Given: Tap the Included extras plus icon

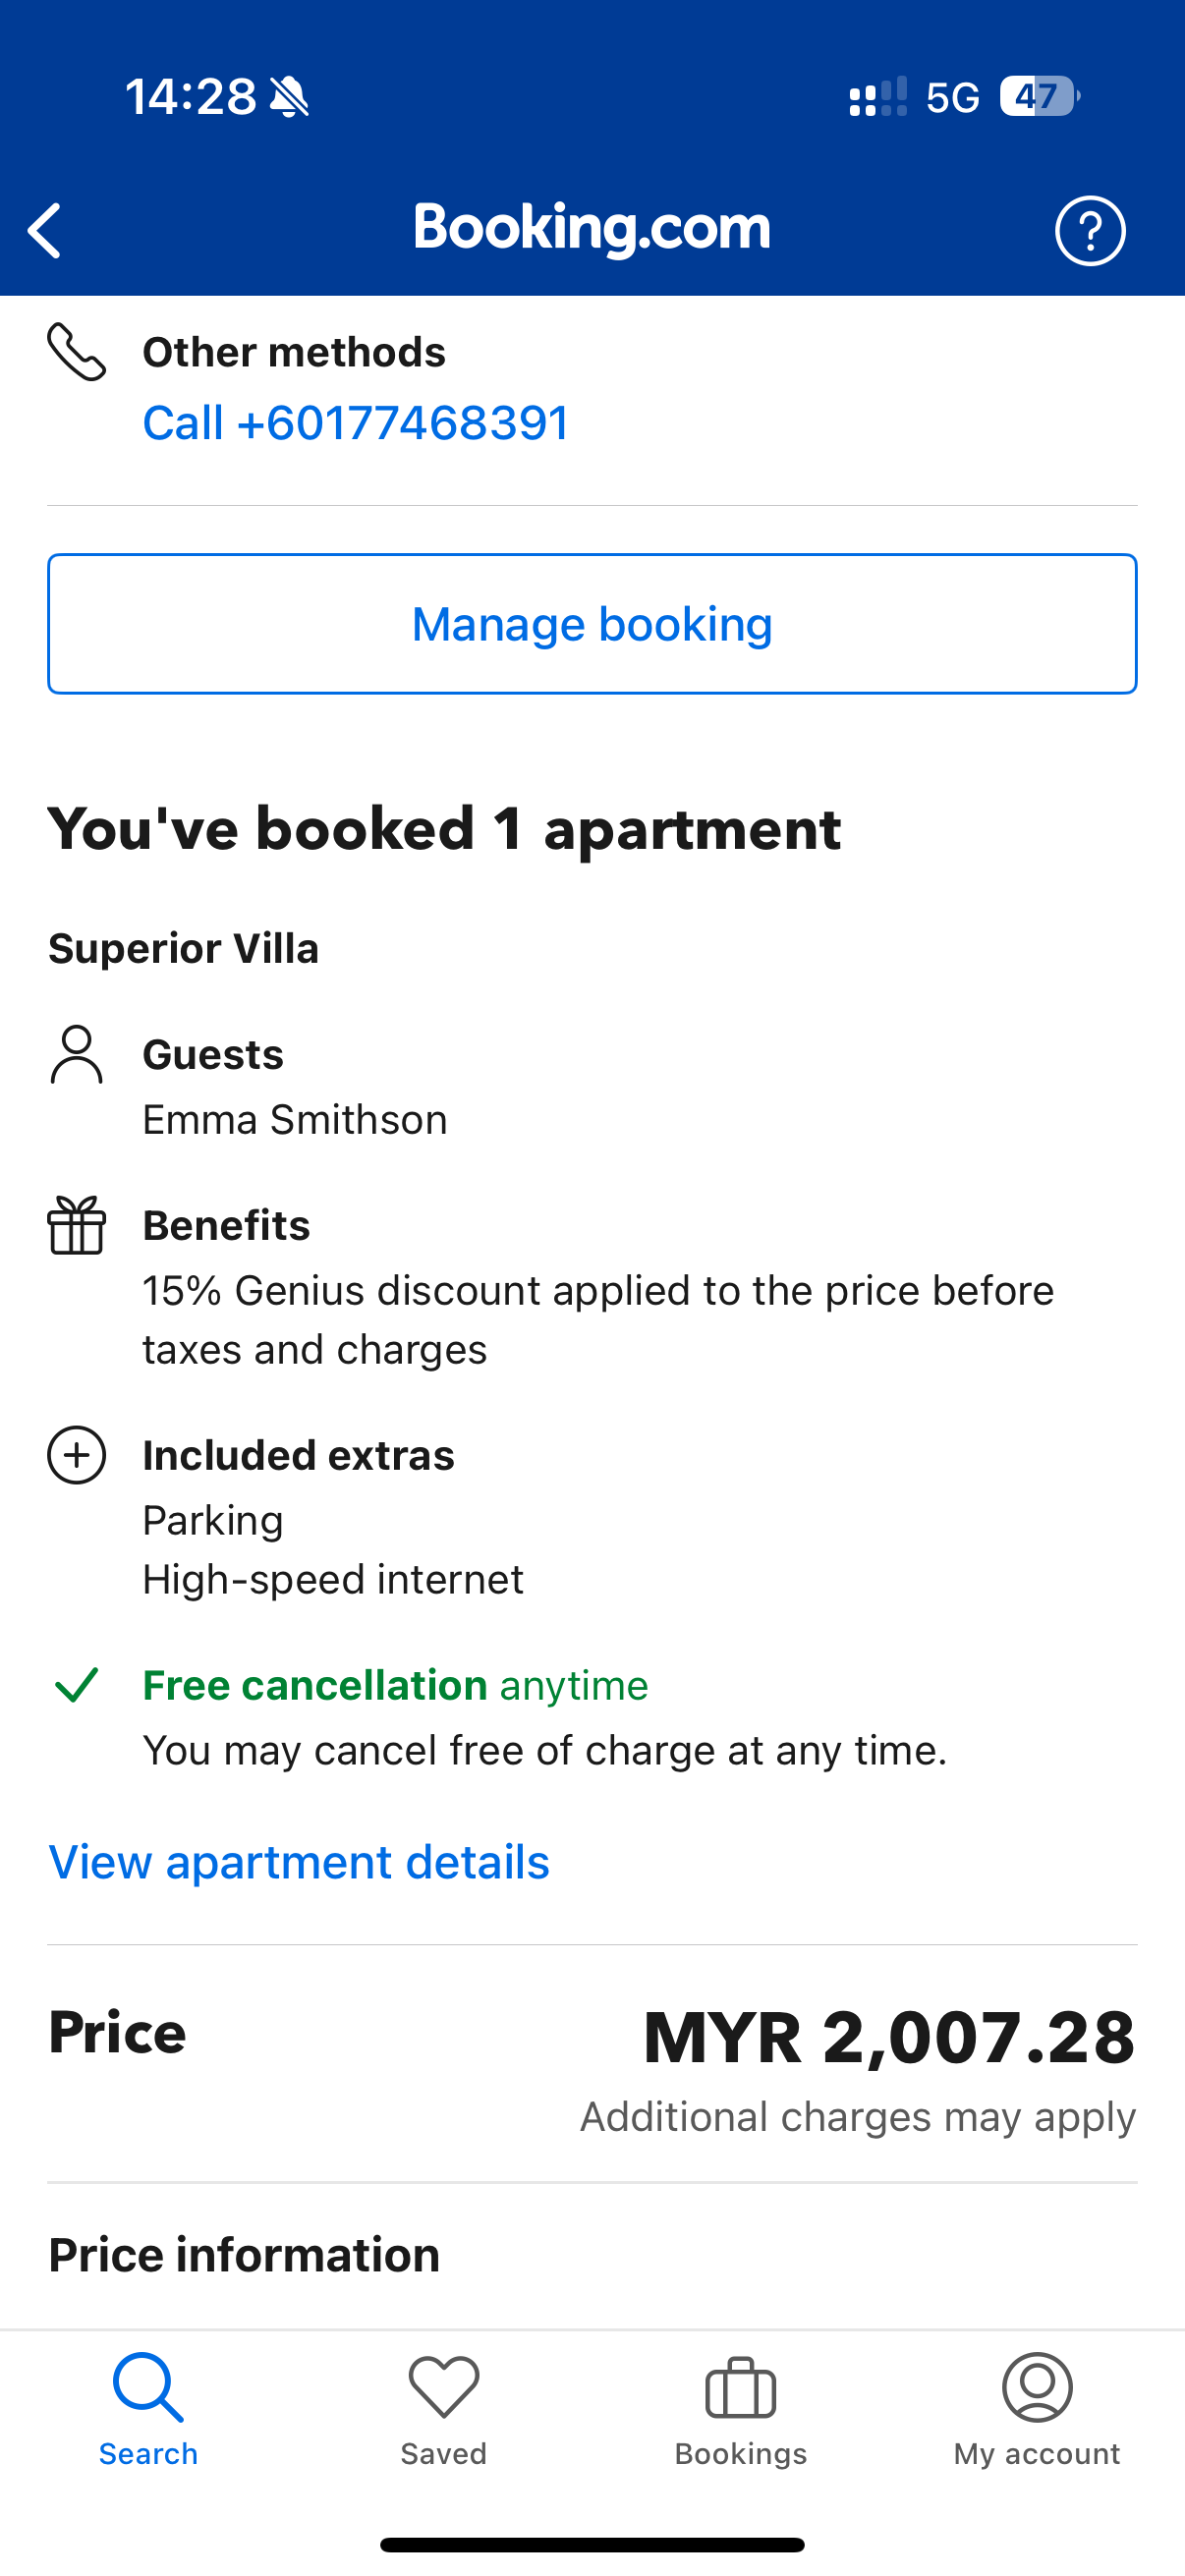Looking at the screenshot, I should [x=76, y=1455].
